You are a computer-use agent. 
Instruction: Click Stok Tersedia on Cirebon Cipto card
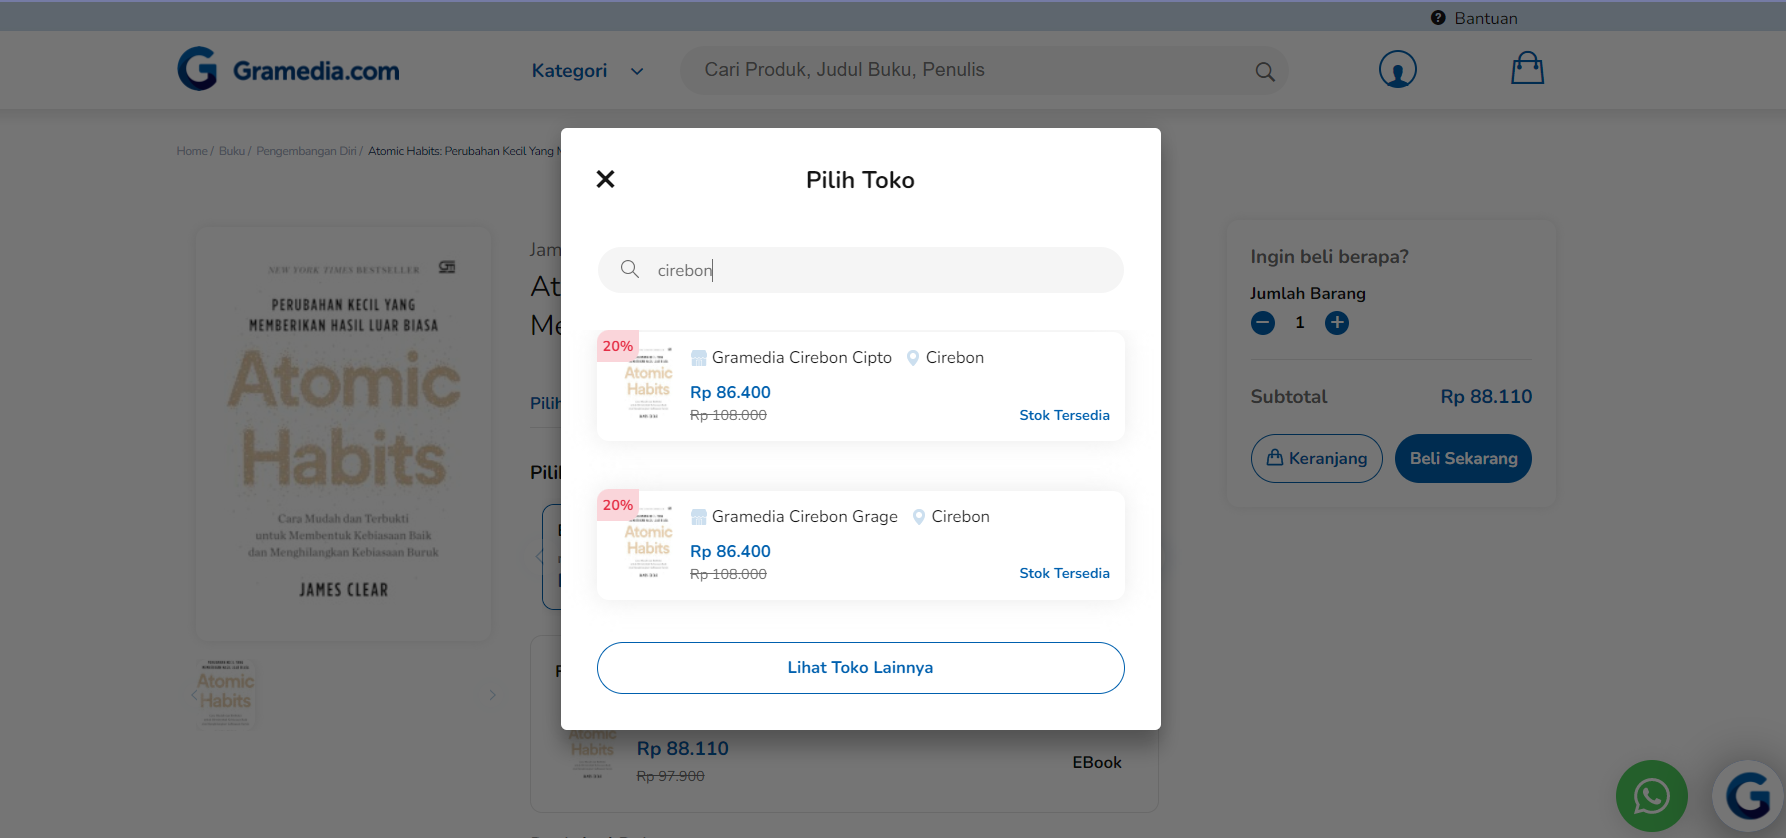pos(1064,415)
